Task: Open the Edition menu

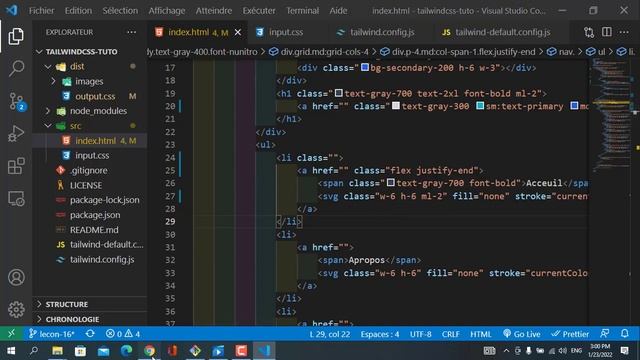Action: (78, 11)
